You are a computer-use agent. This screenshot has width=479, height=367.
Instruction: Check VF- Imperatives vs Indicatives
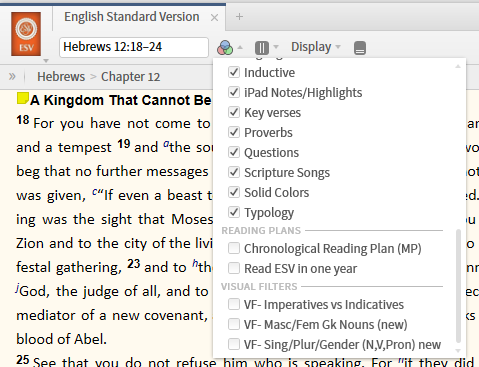(234, 304)
